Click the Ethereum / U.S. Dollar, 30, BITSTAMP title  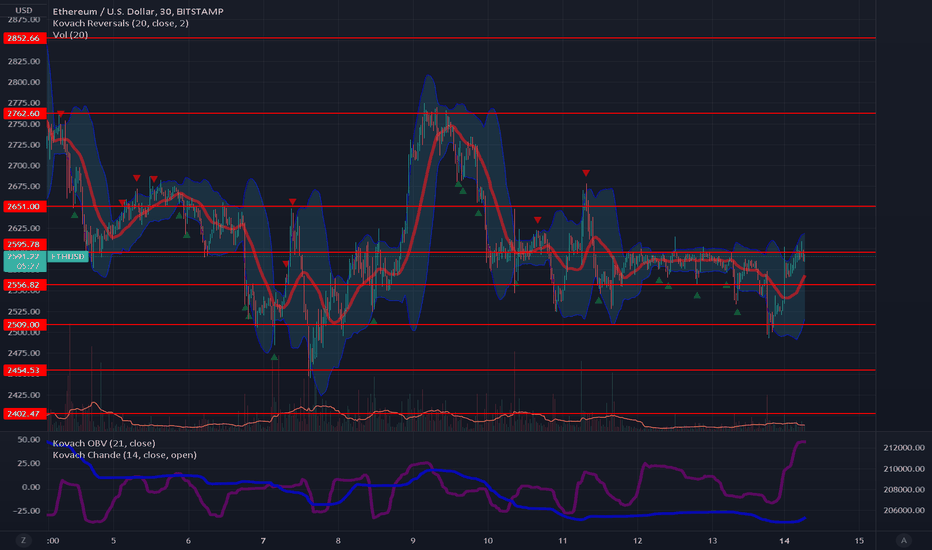coord(138,11)
